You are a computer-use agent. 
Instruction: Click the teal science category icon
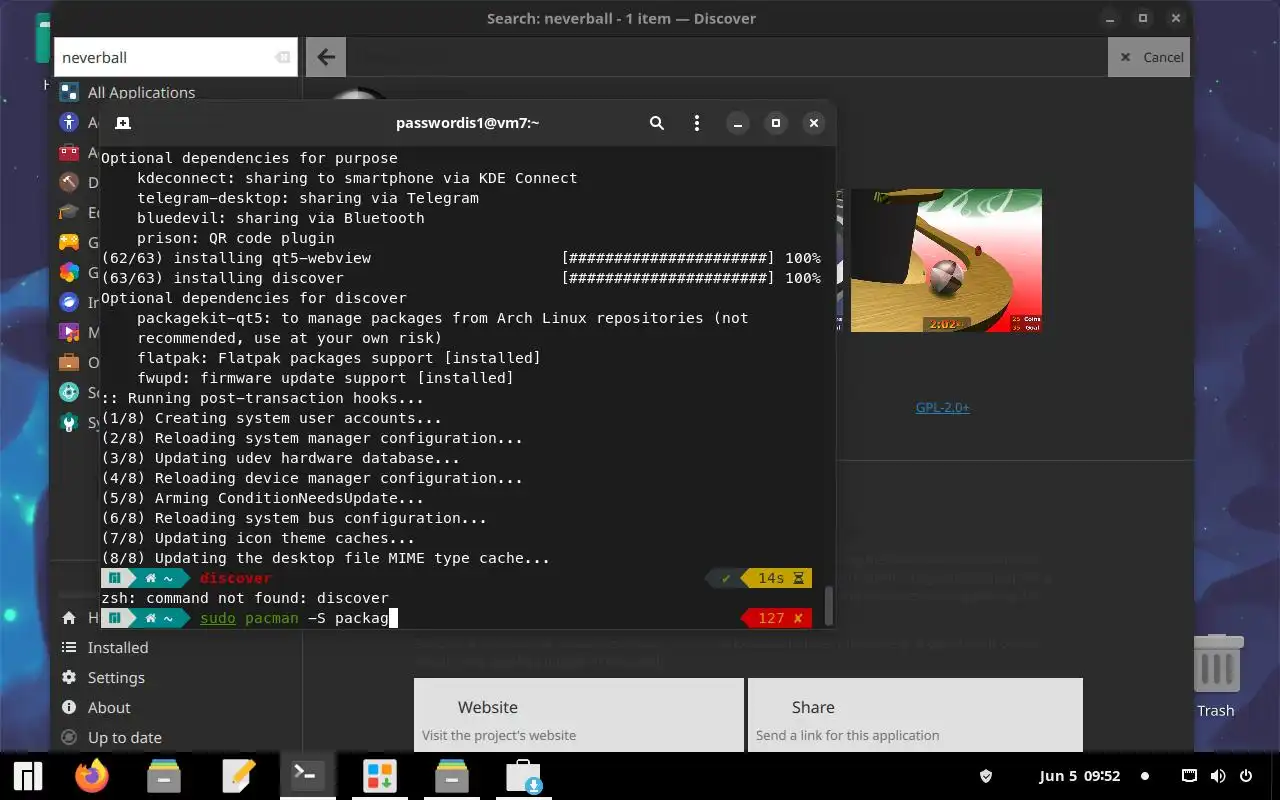point(69,392)
